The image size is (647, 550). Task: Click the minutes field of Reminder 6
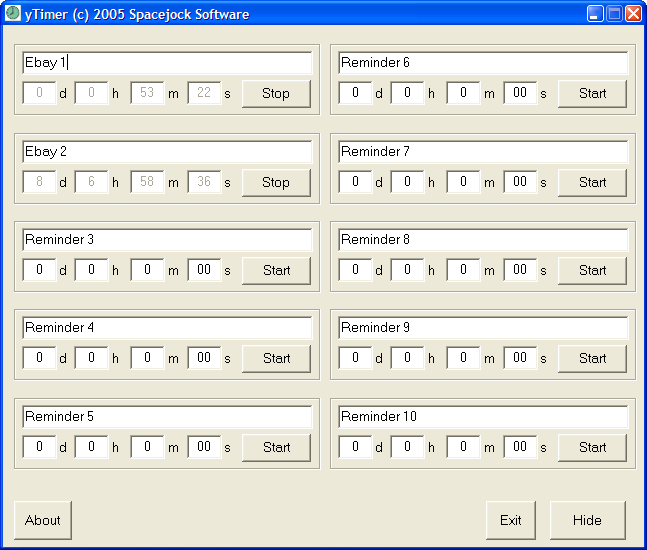463,93
